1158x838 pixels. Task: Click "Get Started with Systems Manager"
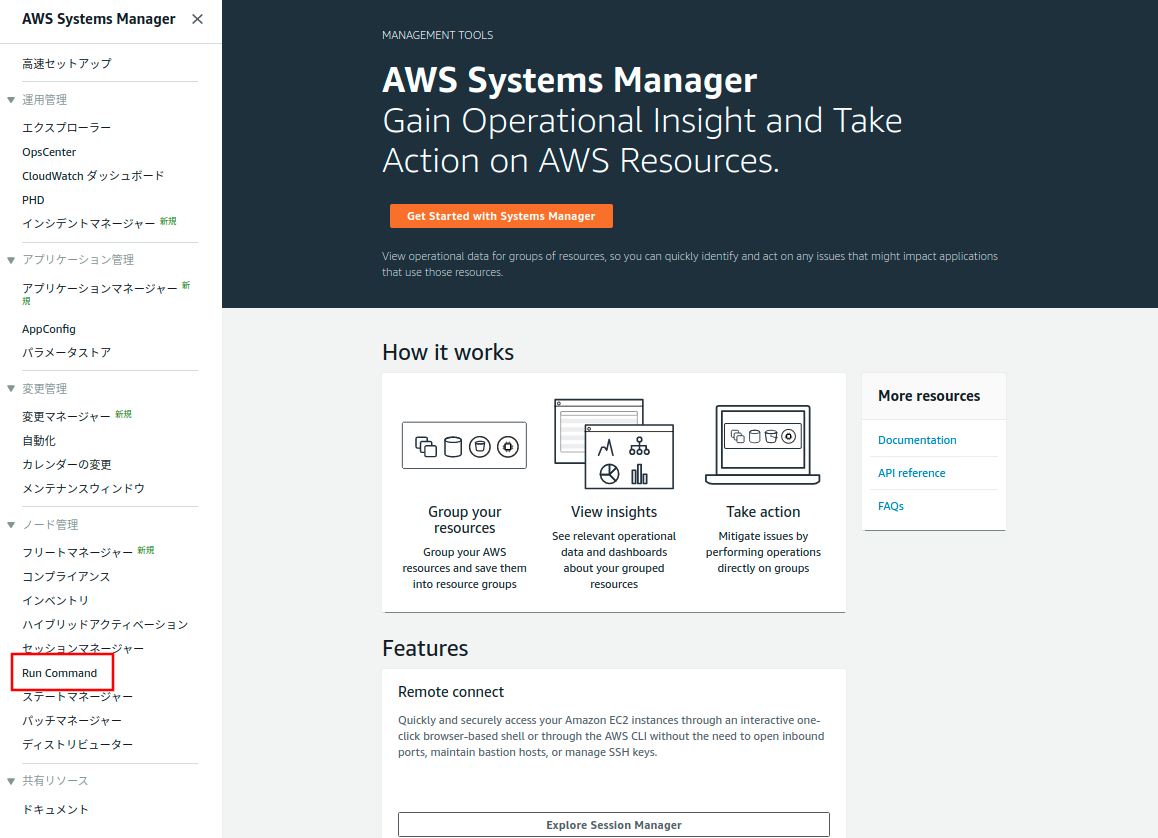pos(501,215)
